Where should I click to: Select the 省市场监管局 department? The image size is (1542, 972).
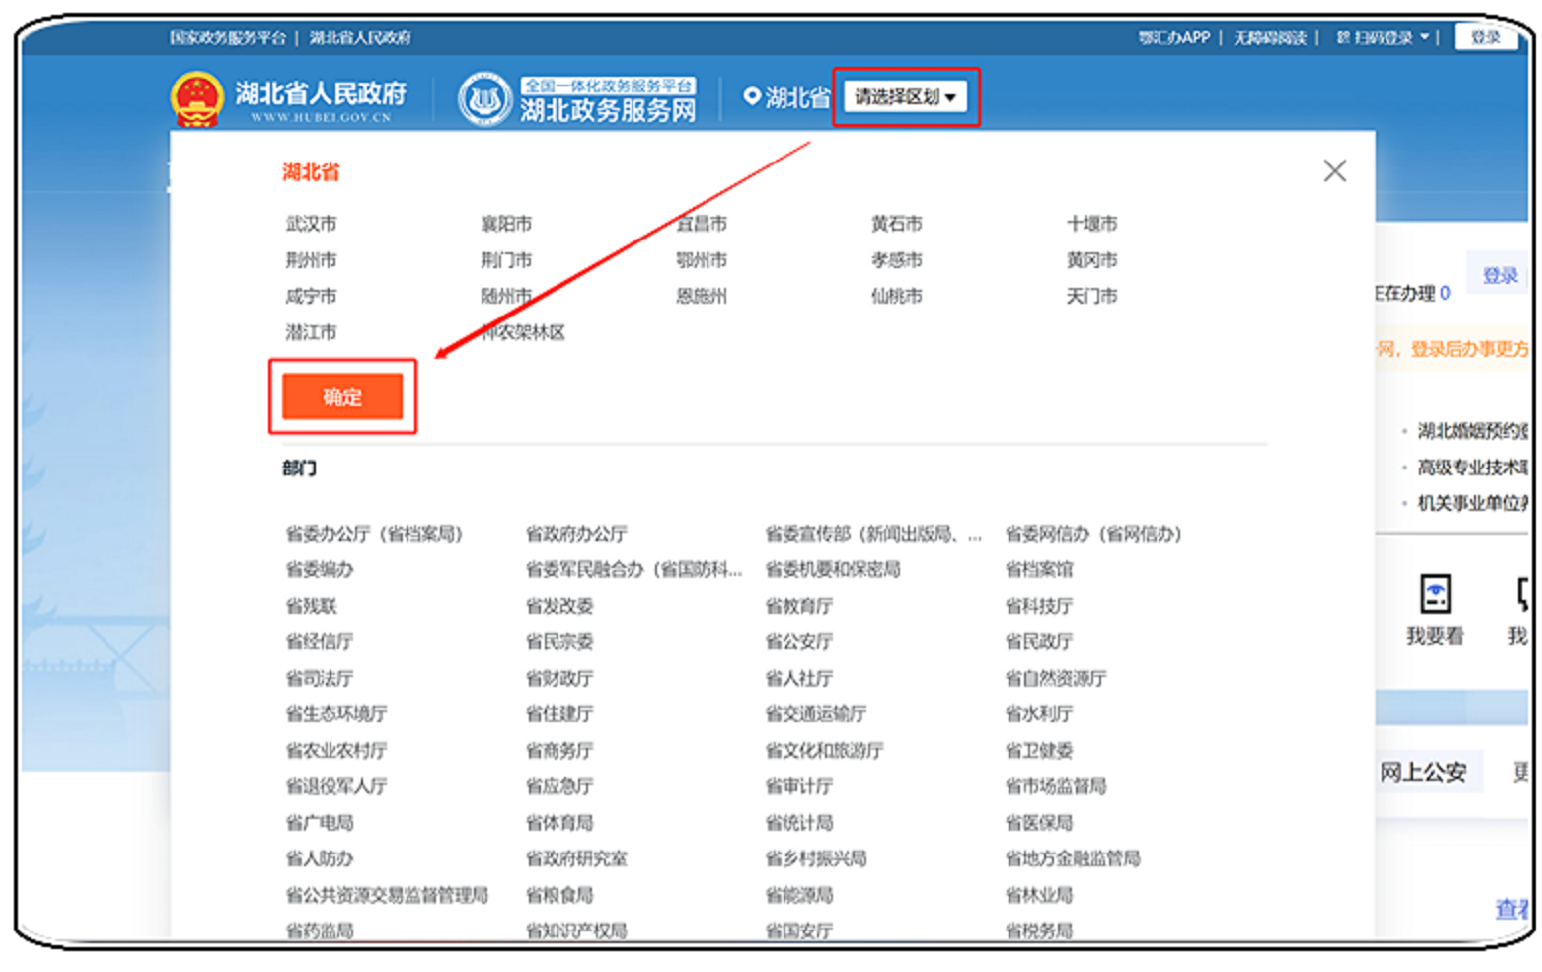coord(1056,786)
